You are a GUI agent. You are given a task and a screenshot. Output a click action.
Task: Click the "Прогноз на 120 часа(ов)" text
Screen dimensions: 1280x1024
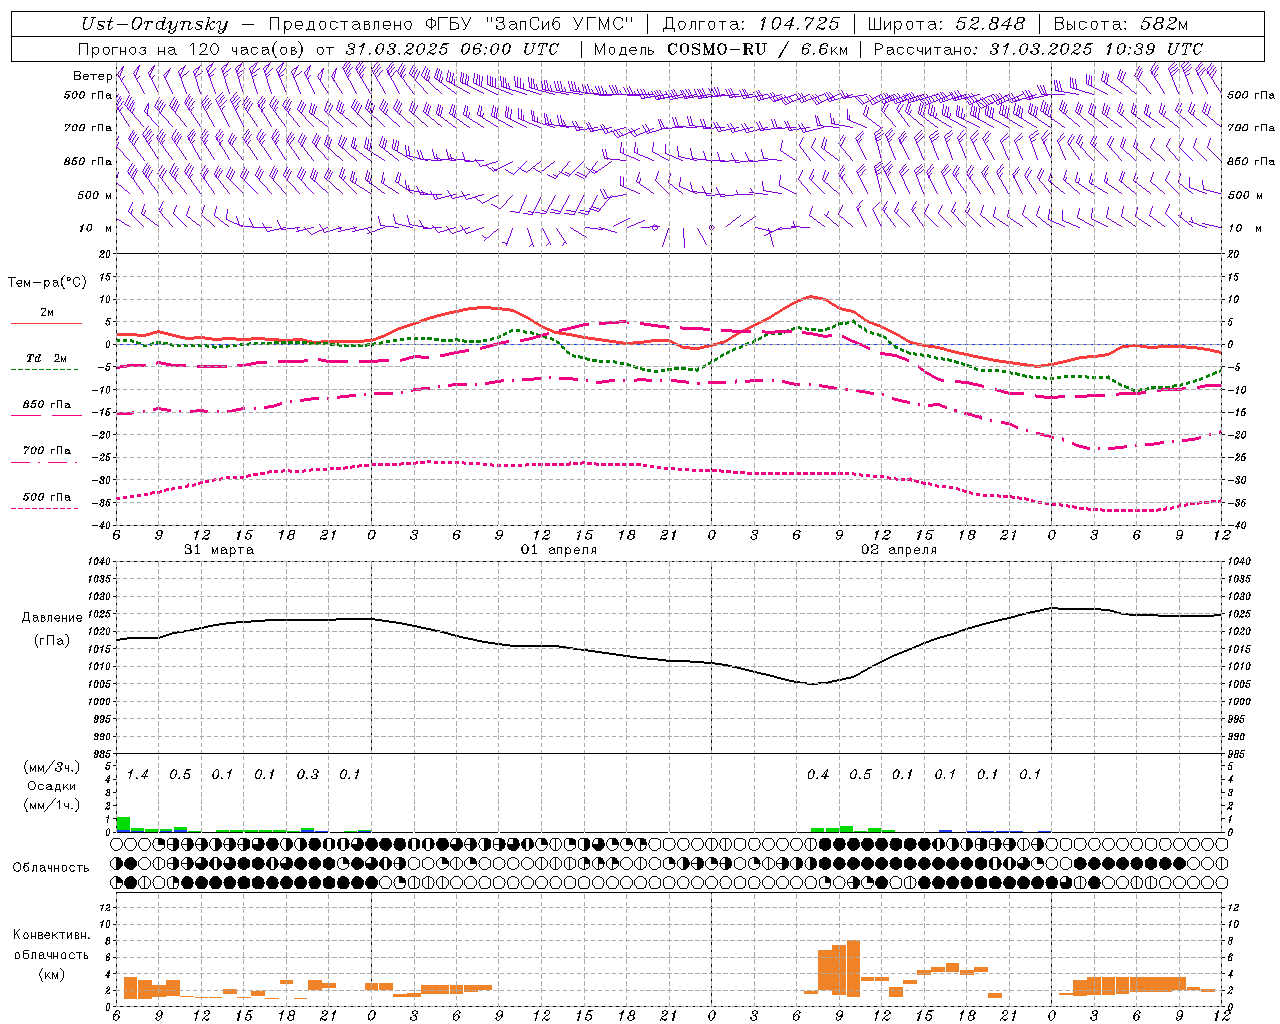pos(191,49)
